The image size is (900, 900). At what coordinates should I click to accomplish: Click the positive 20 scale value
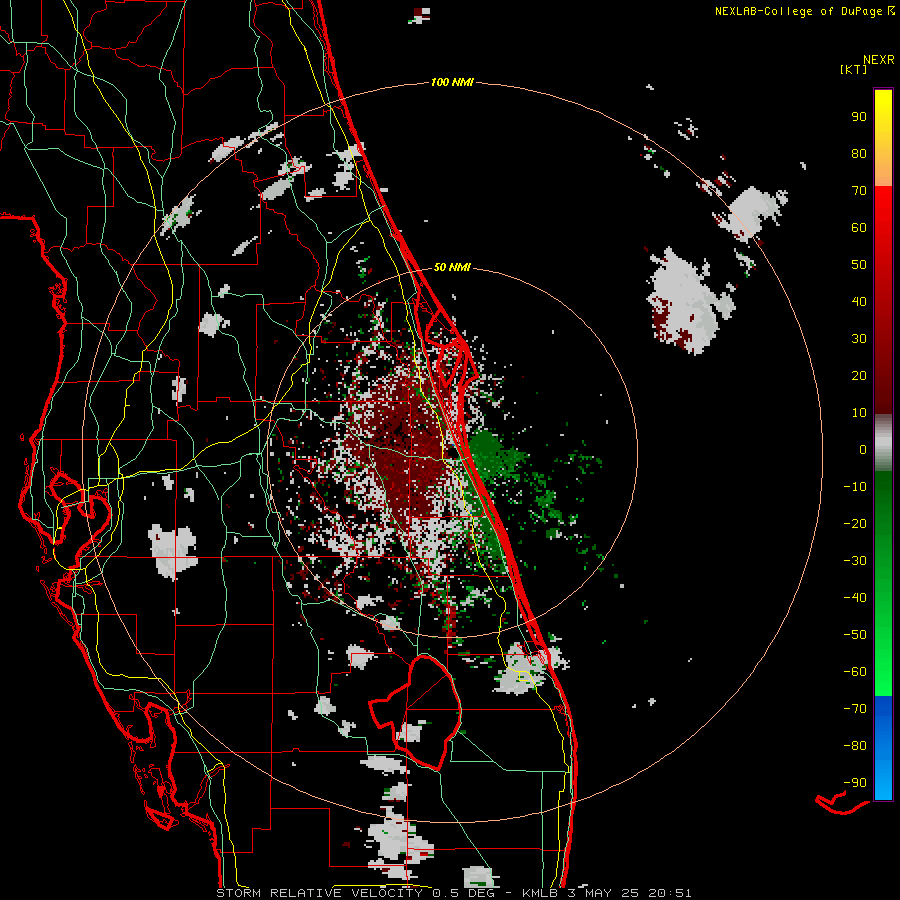pyautogui.click(x=859, y=376)
